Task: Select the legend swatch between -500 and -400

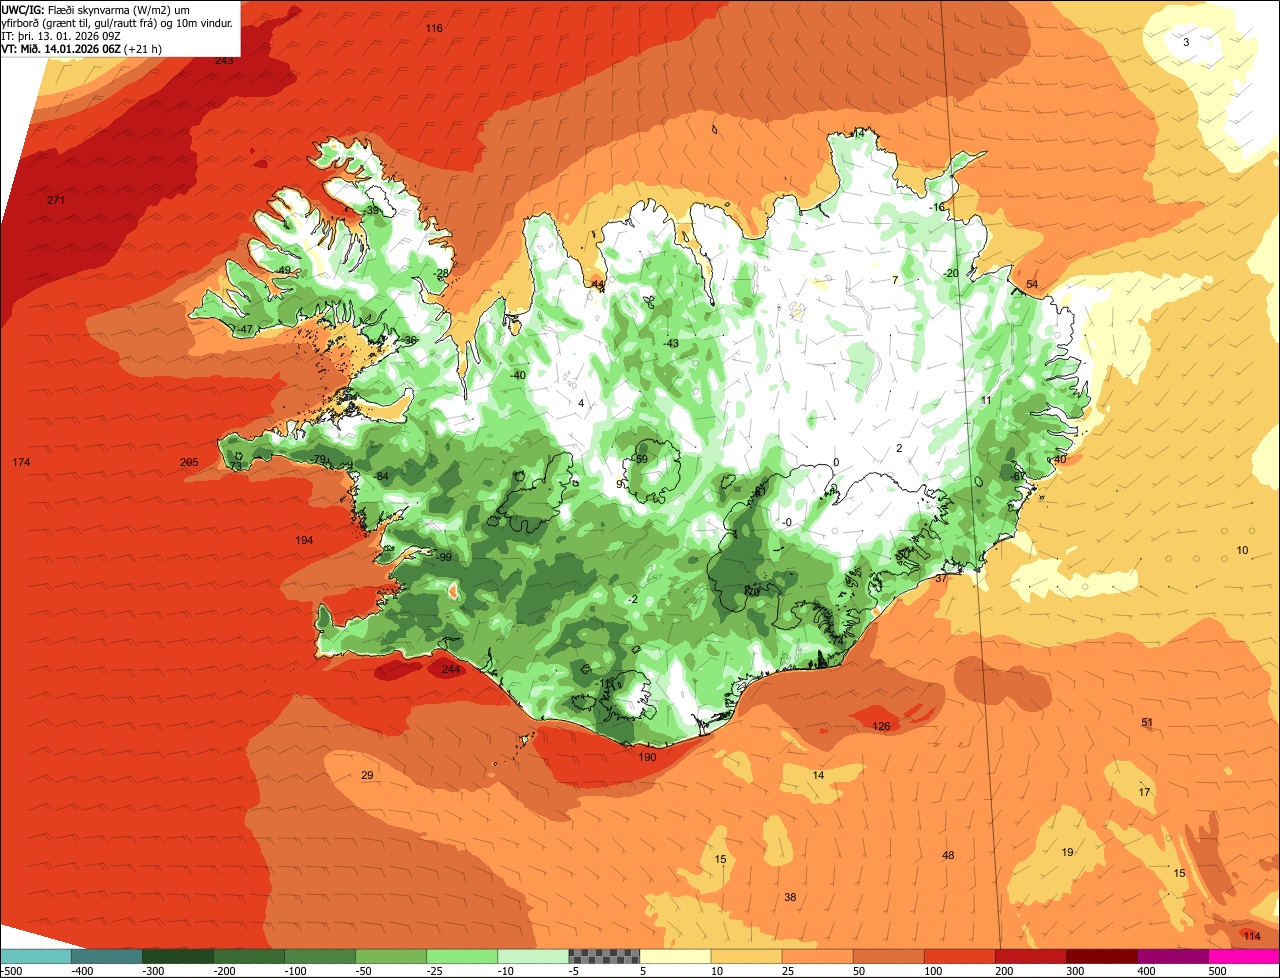Action: coord(35,956)
